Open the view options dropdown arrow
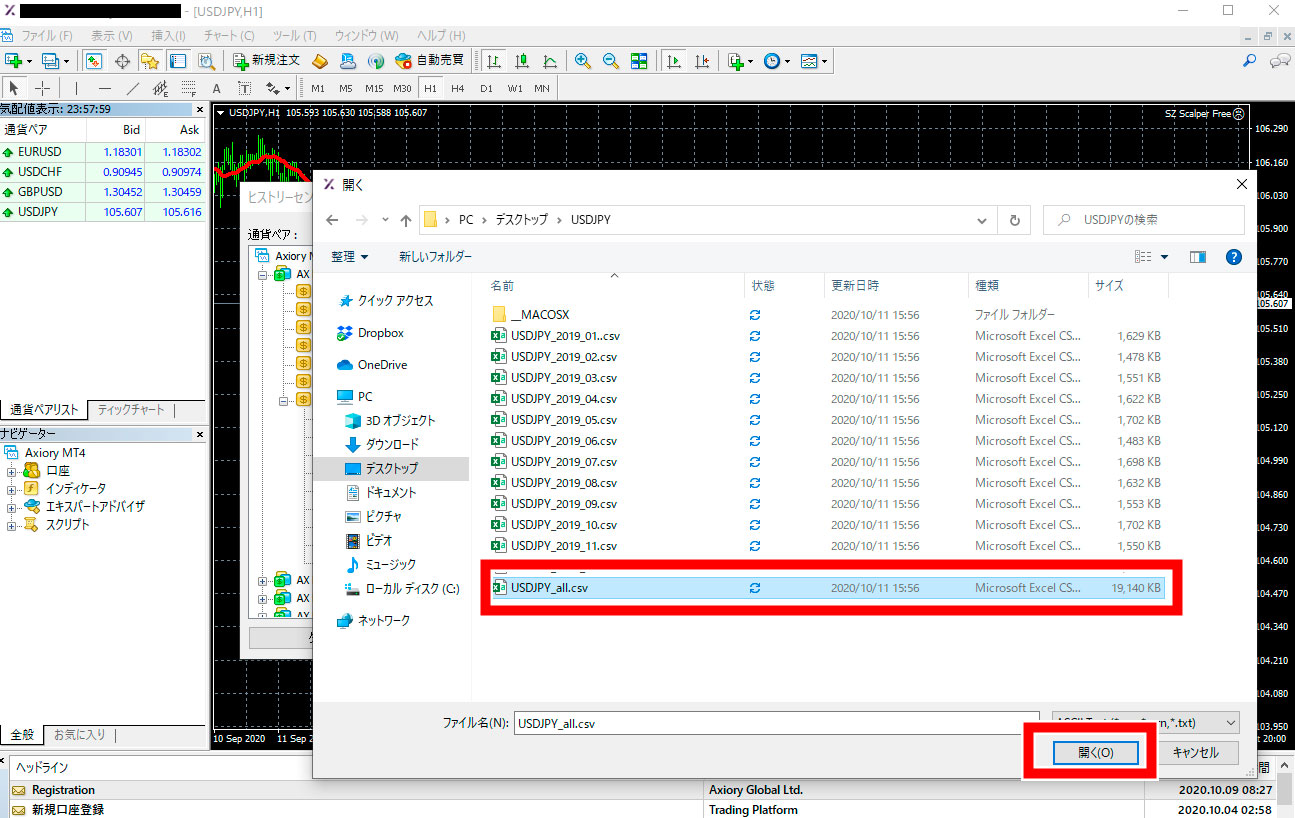 tap(1164, 257)
